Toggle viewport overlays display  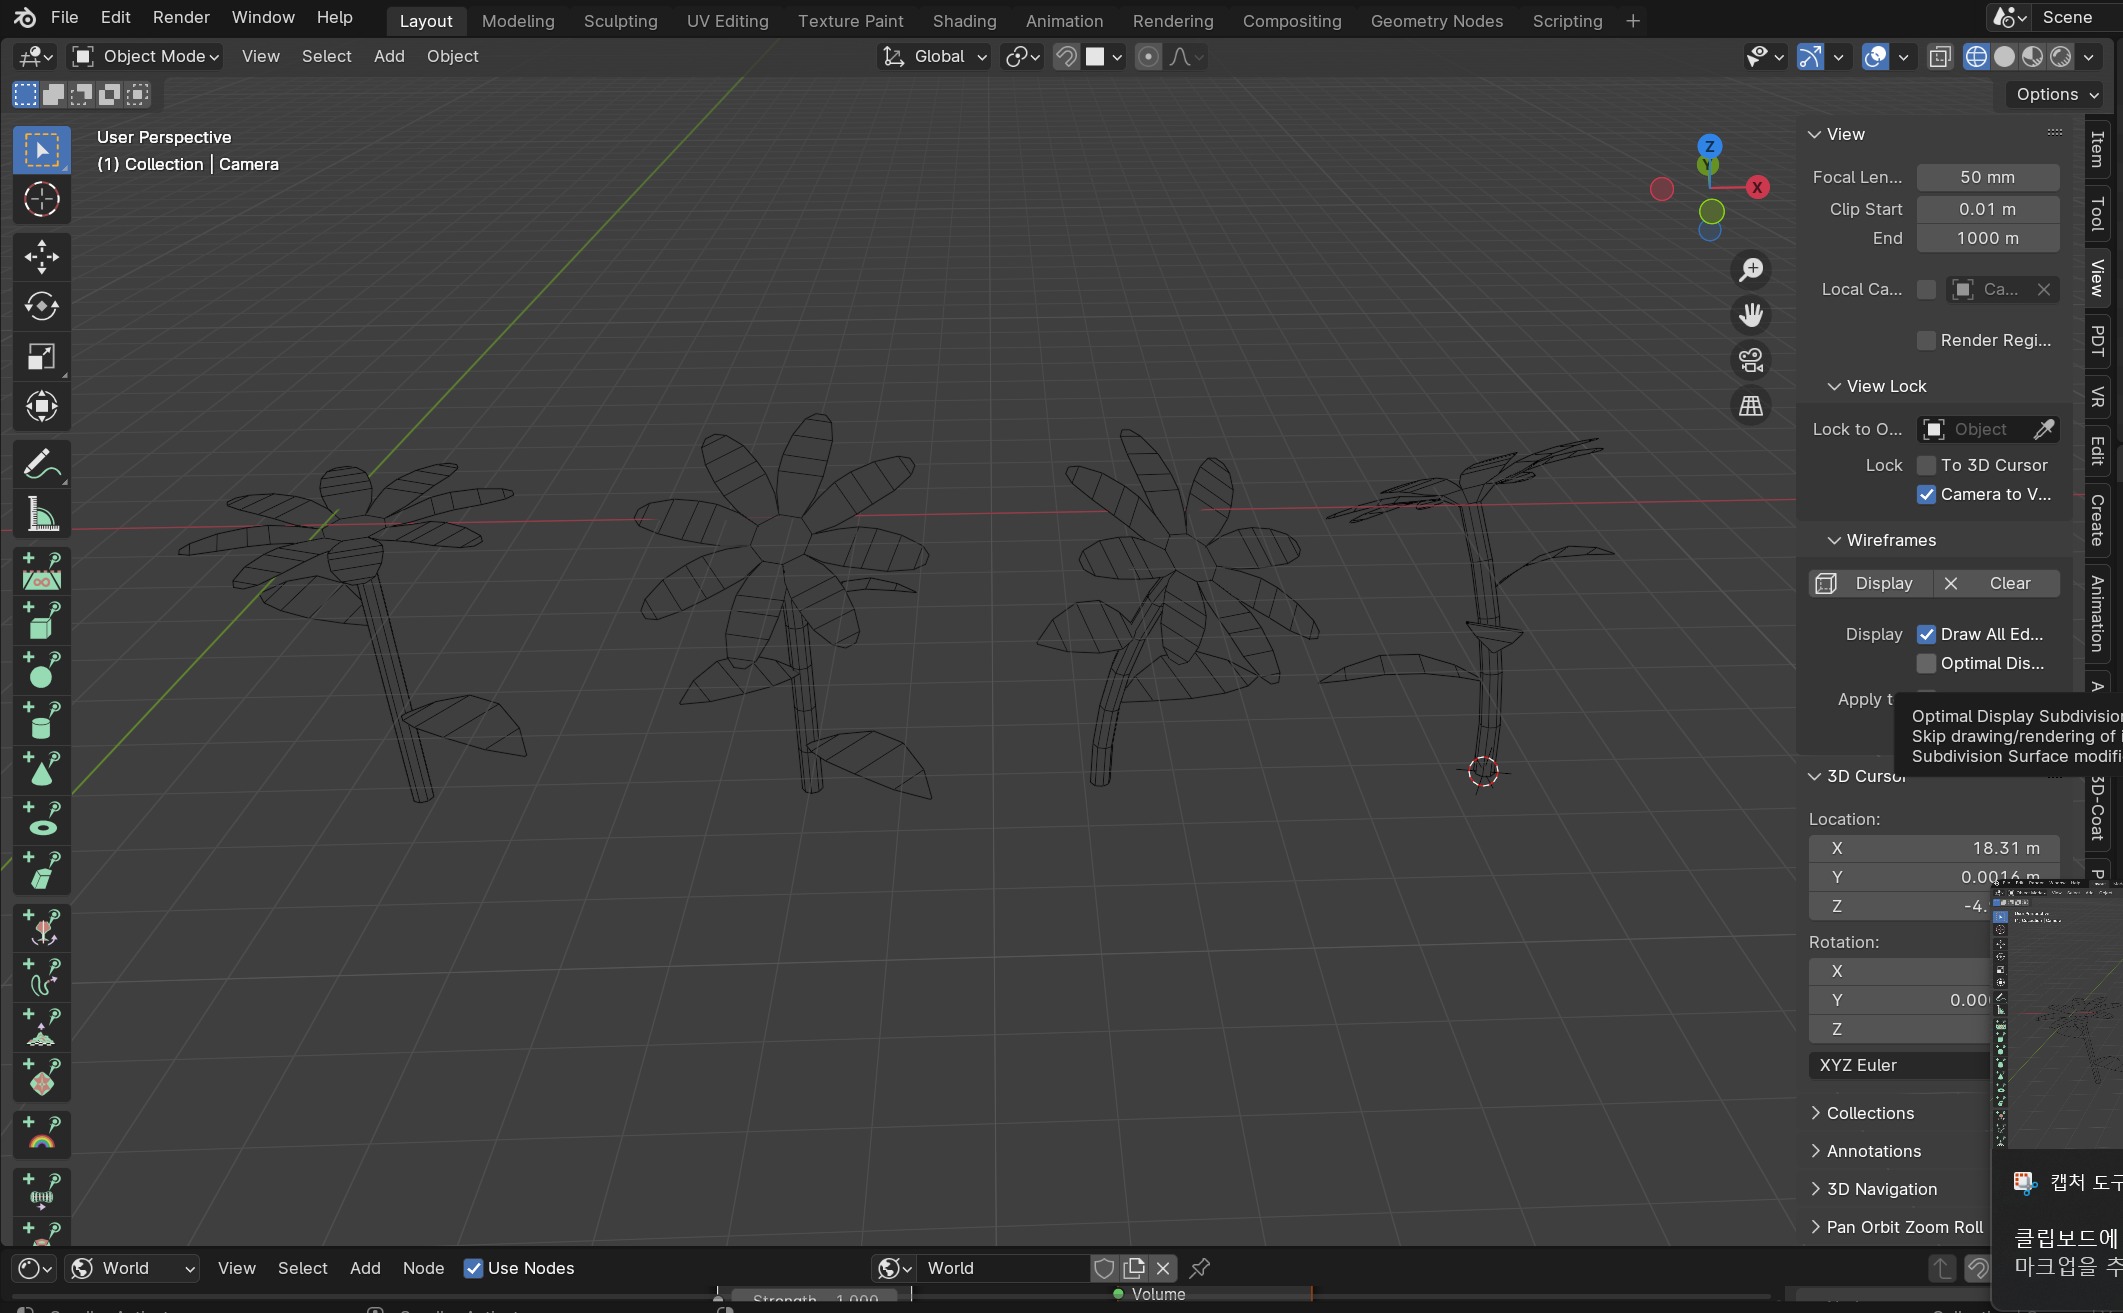(1876, 57)
